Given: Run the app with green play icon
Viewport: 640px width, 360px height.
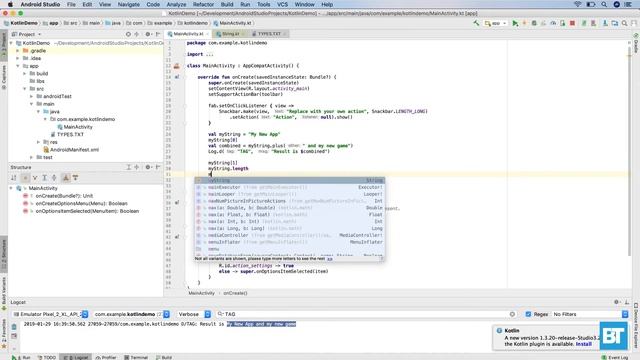Looking at the screenshot, I should coord(515,23).
